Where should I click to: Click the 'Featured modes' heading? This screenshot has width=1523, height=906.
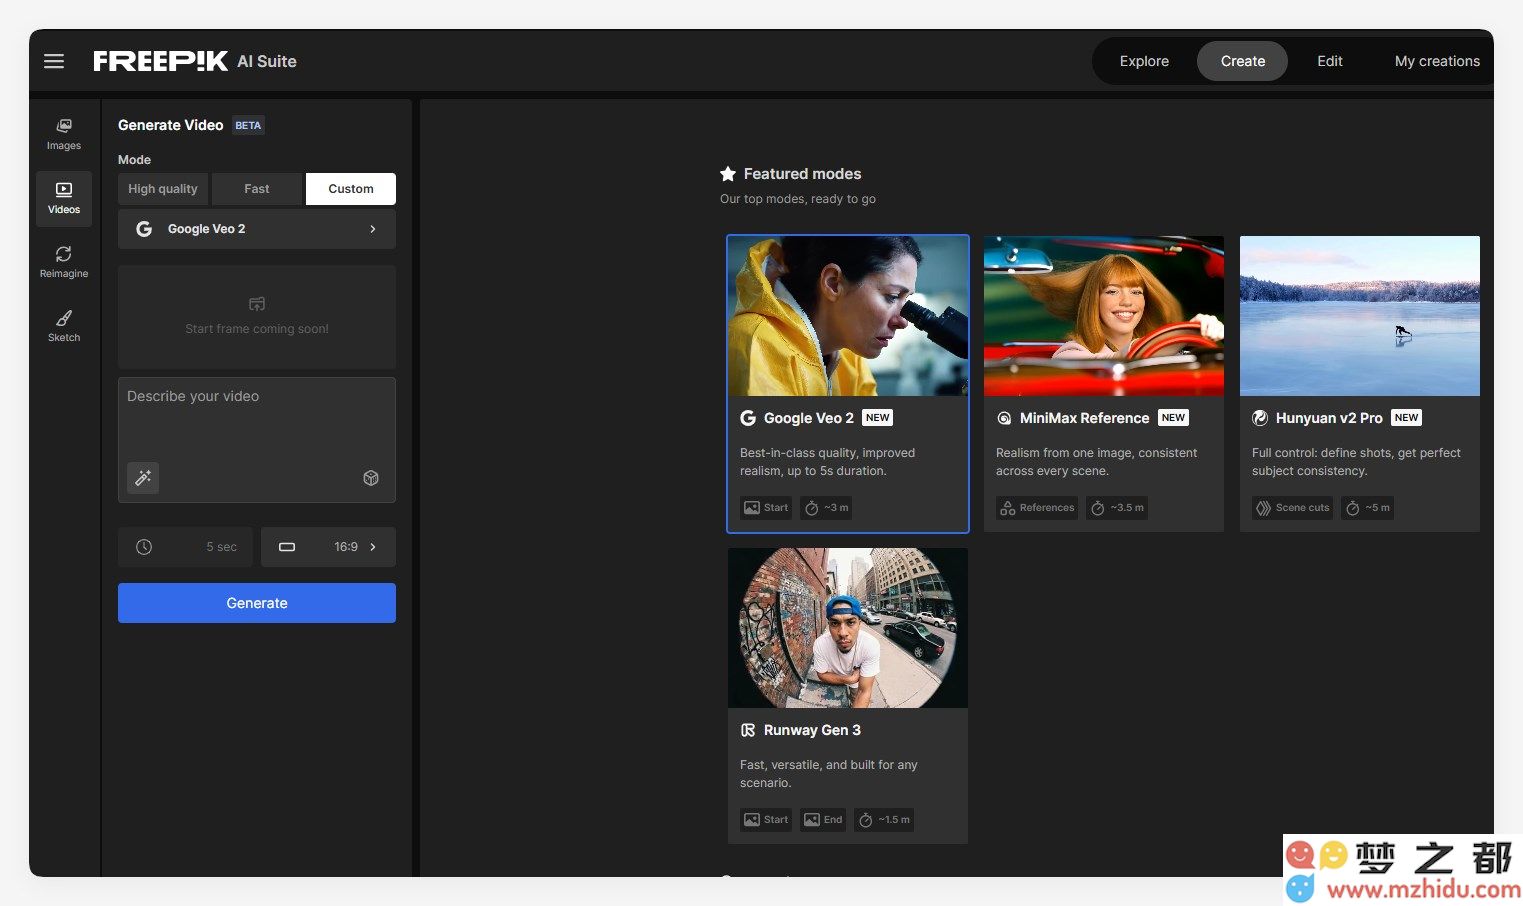click(x=802, y=174)
